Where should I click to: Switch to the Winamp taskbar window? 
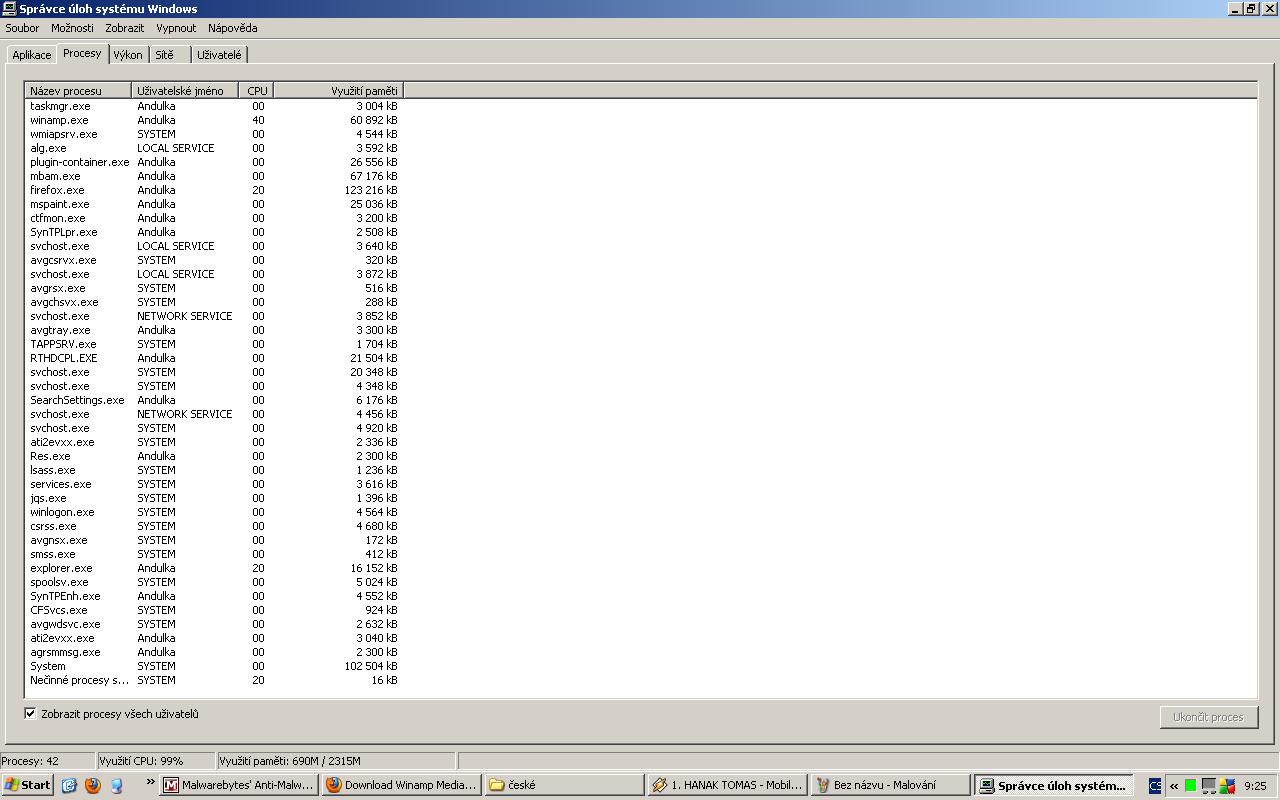[401, 785]
